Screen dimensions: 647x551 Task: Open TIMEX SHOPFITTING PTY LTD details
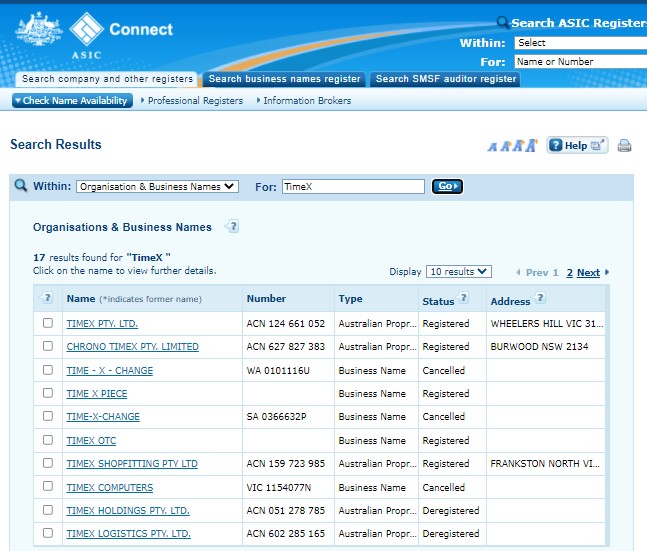pyautogui.click(x=132, y=464)
